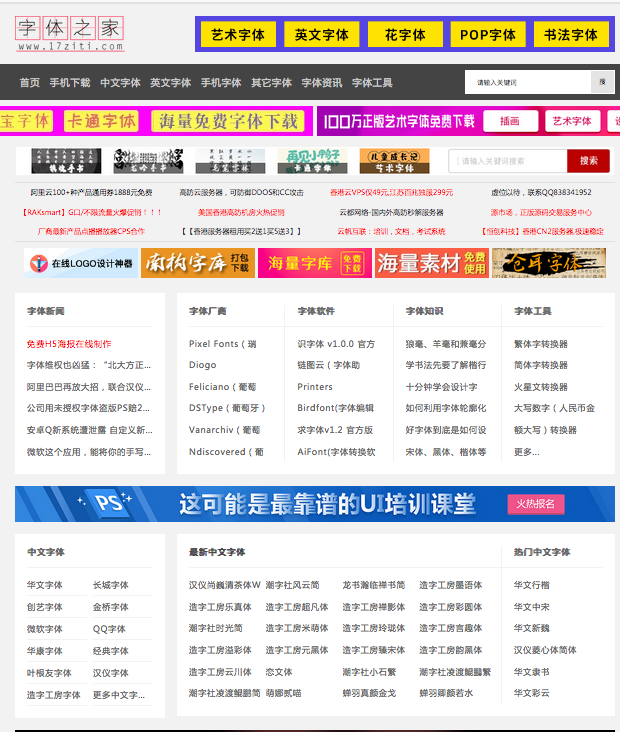Open the 华文行楷 popular font link
The height and width of the screenshot is (732, 620).
pos(532,585)
